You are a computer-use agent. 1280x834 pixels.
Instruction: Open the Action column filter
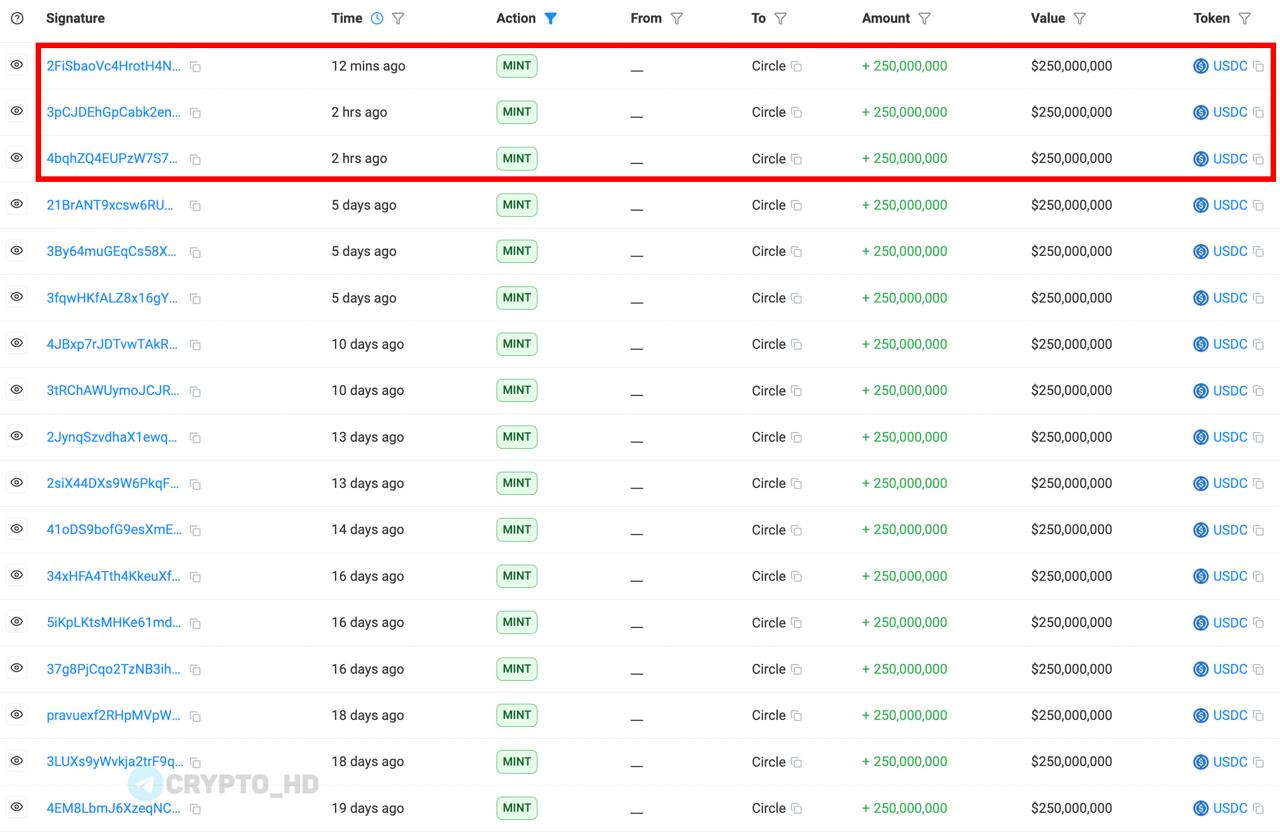click(x=550, y=18)
